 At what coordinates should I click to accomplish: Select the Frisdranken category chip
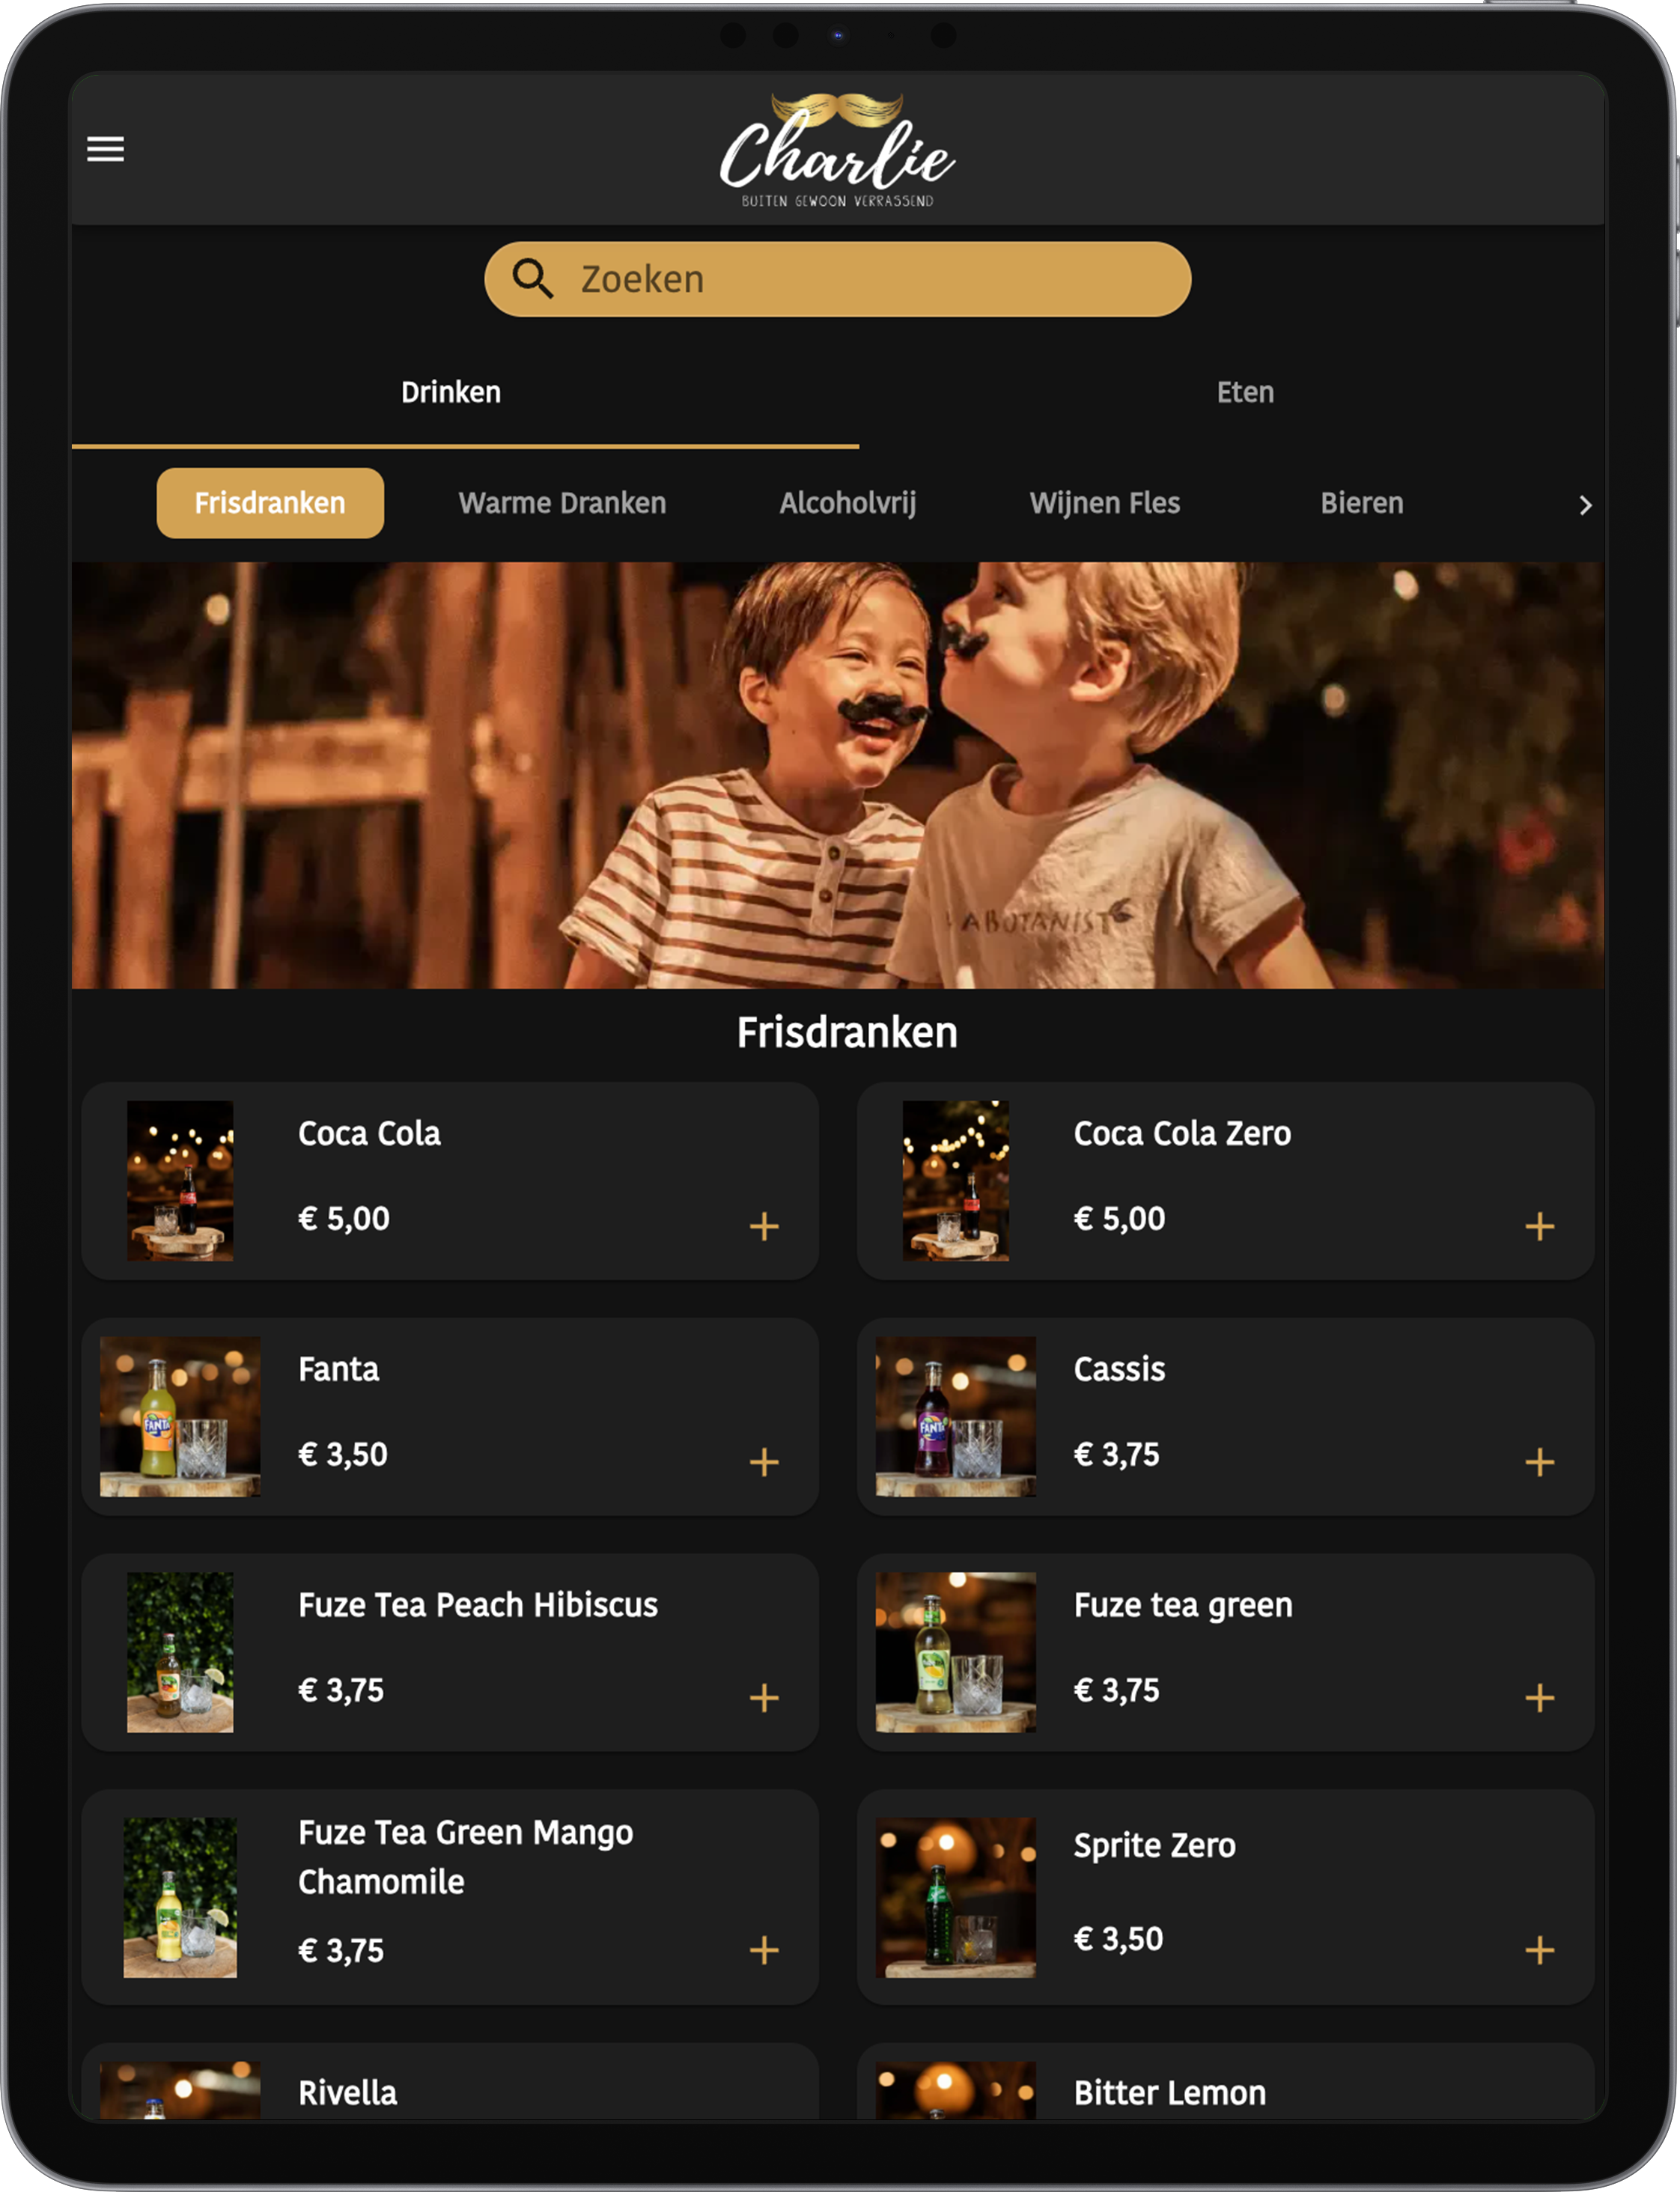(270, 503)
